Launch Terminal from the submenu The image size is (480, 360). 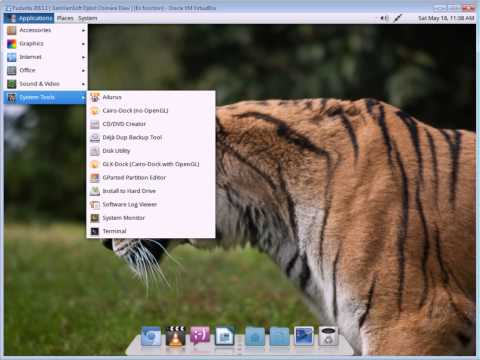pyautogui.click(x=151, y=231)
